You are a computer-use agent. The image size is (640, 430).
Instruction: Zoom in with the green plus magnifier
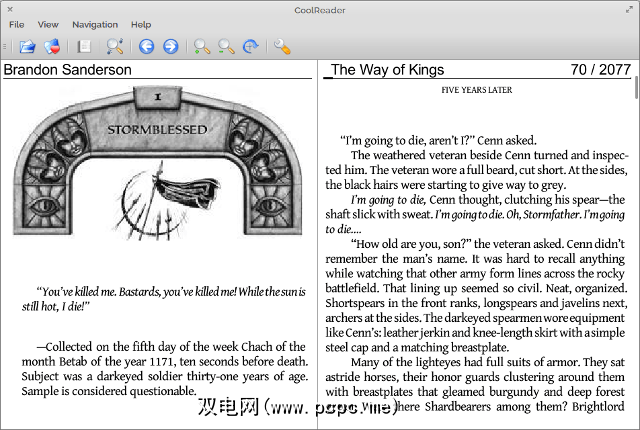(x=202, y=47)
